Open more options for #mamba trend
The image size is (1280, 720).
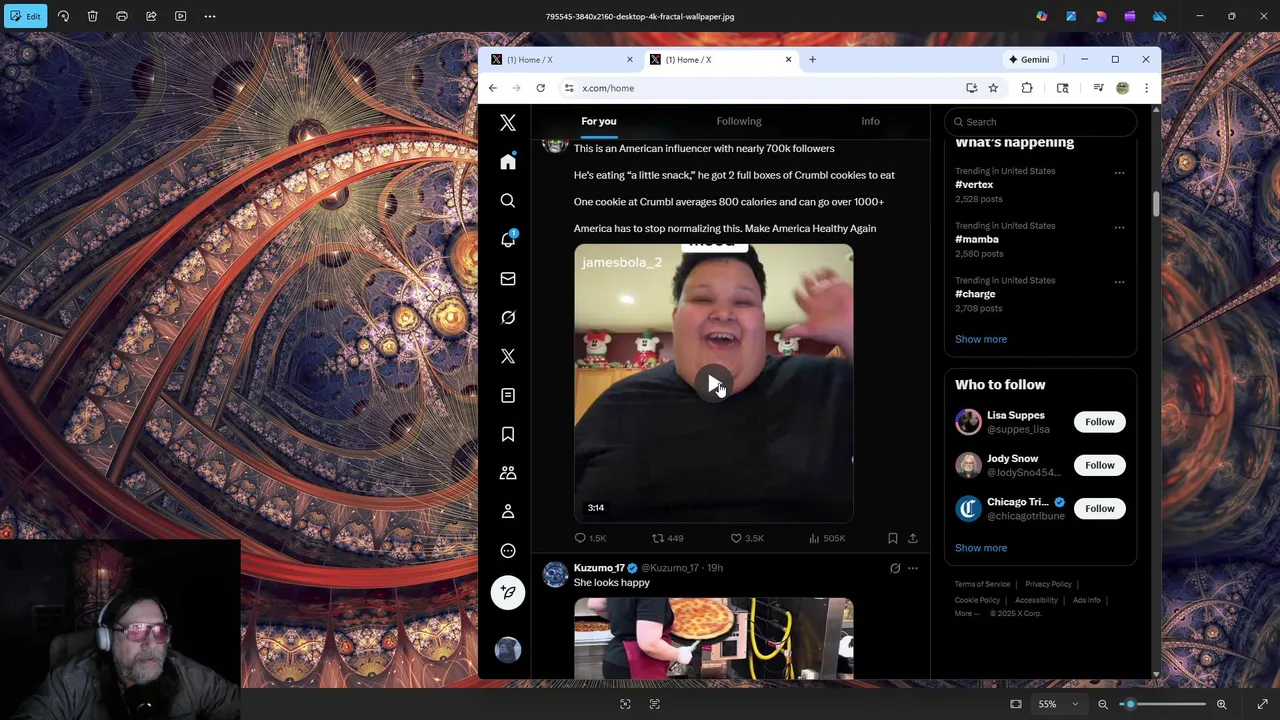[x=1119, y=227]
